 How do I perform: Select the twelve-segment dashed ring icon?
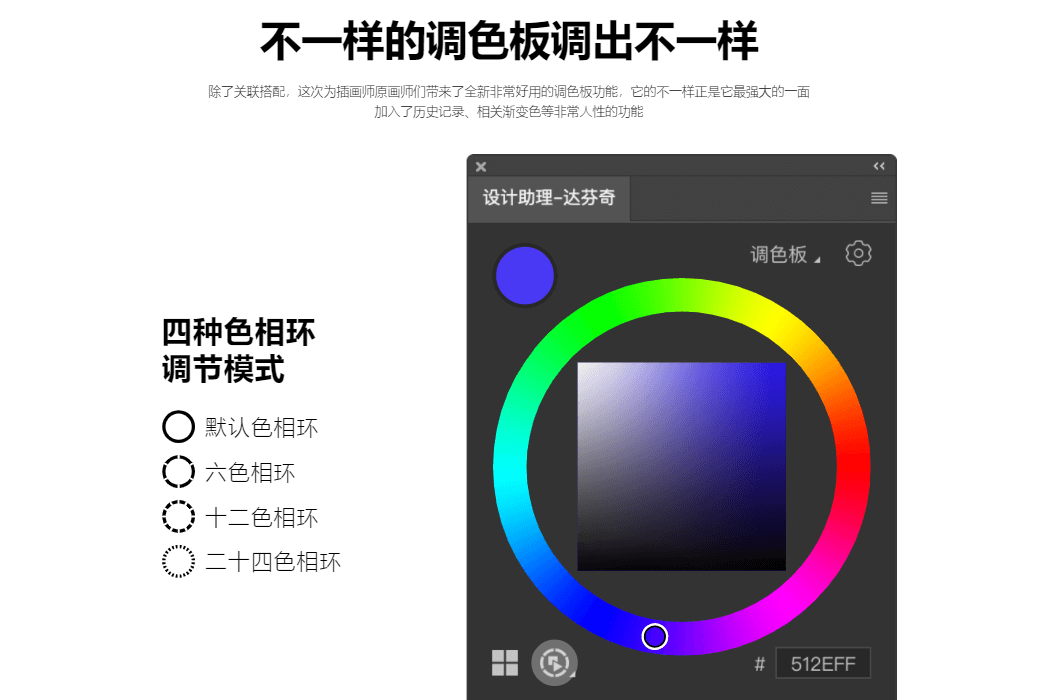point(178,516)
